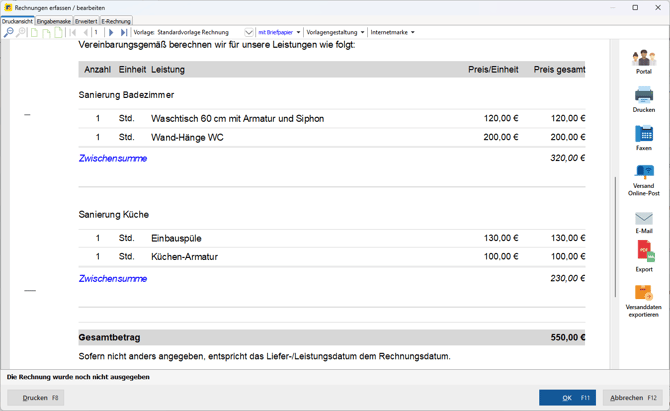Screen dimensions: 670x411
Task: Jump to the first page
Action: point(73,32)
